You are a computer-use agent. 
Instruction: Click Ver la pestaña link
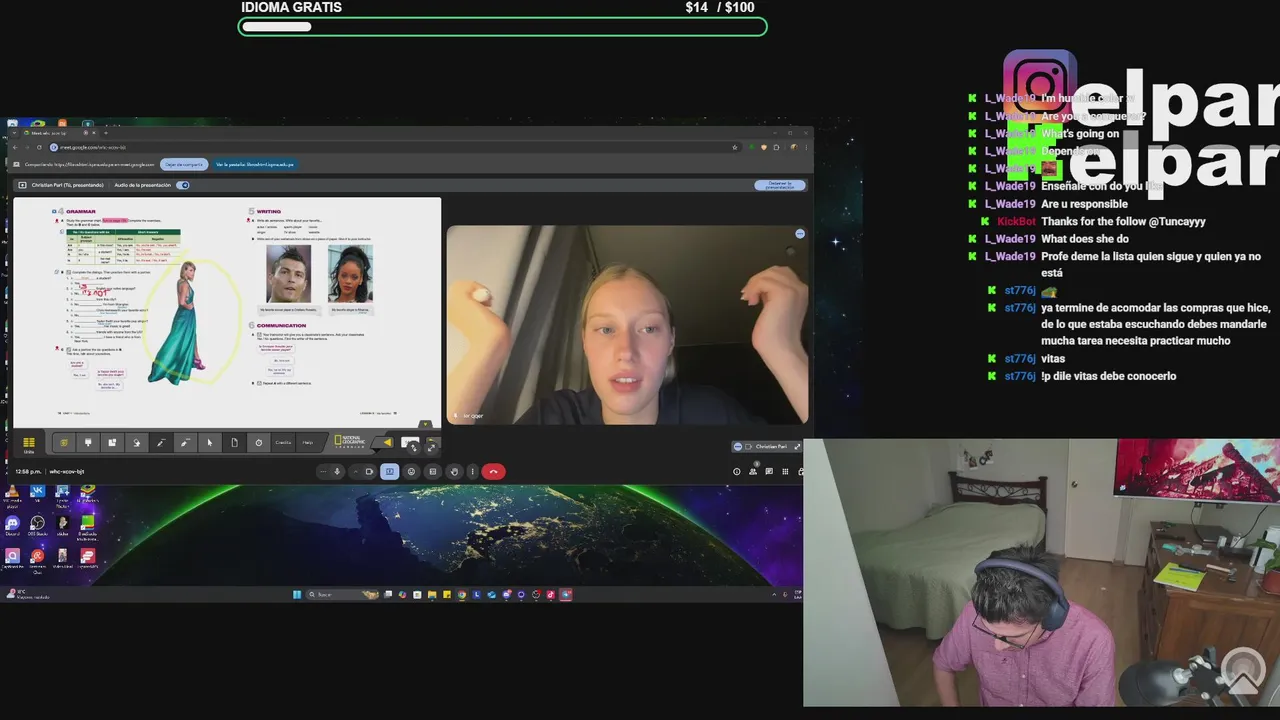[x=255, y=164]
